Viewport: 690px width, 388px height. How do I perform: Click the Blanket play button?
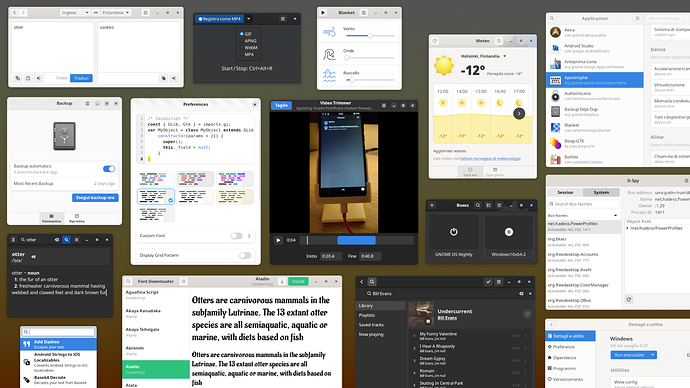323,13
